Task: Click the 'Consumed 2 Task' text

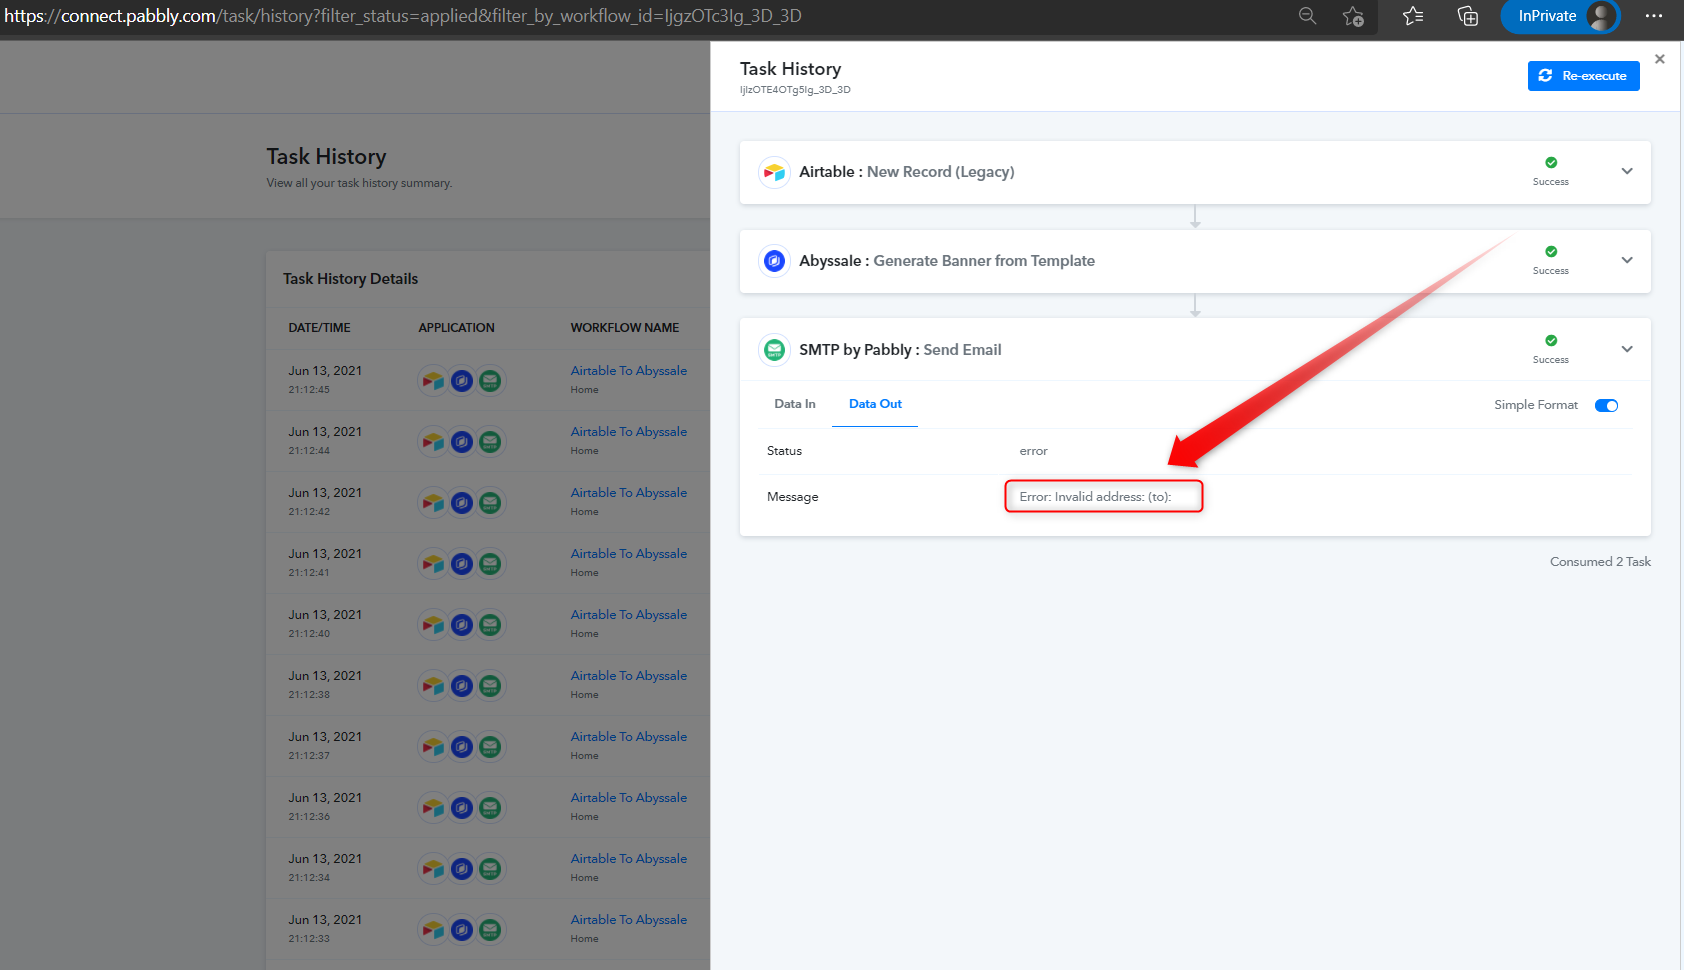Action: tap(1600, 562)
